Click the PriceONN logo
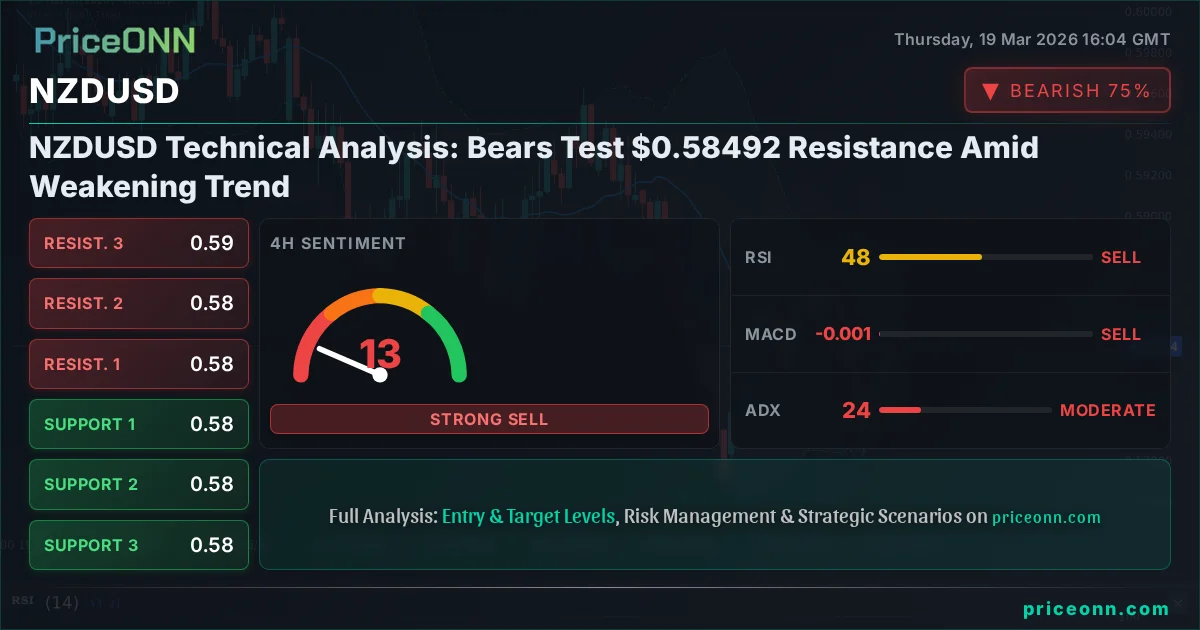Screen dimensions: 1200x630 click(x=114, y=40)
